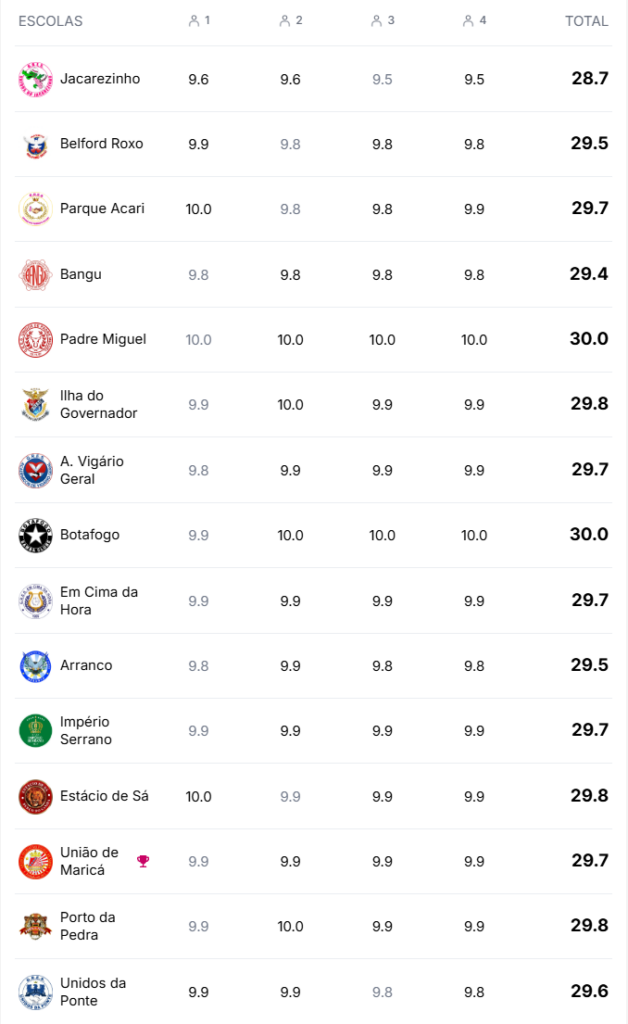Open the Parque Acari school name link
This screenshot has width=628, height=1024.
pos(102,209)
